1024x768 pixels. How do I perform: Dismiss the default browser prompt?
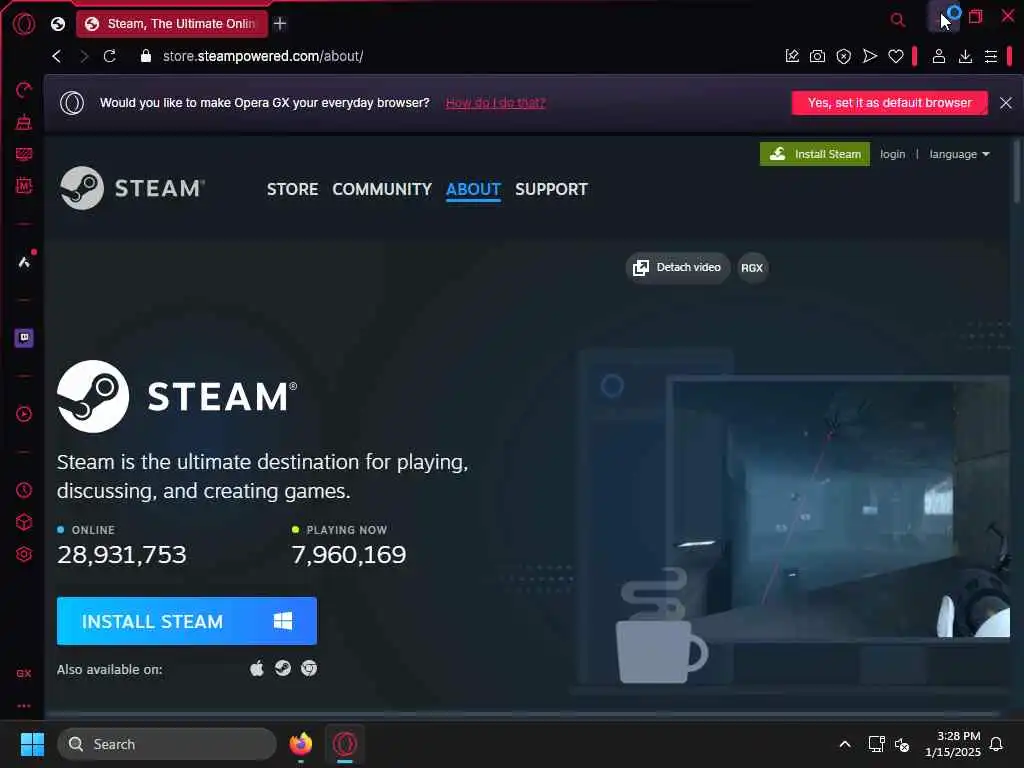point(1006,103)
